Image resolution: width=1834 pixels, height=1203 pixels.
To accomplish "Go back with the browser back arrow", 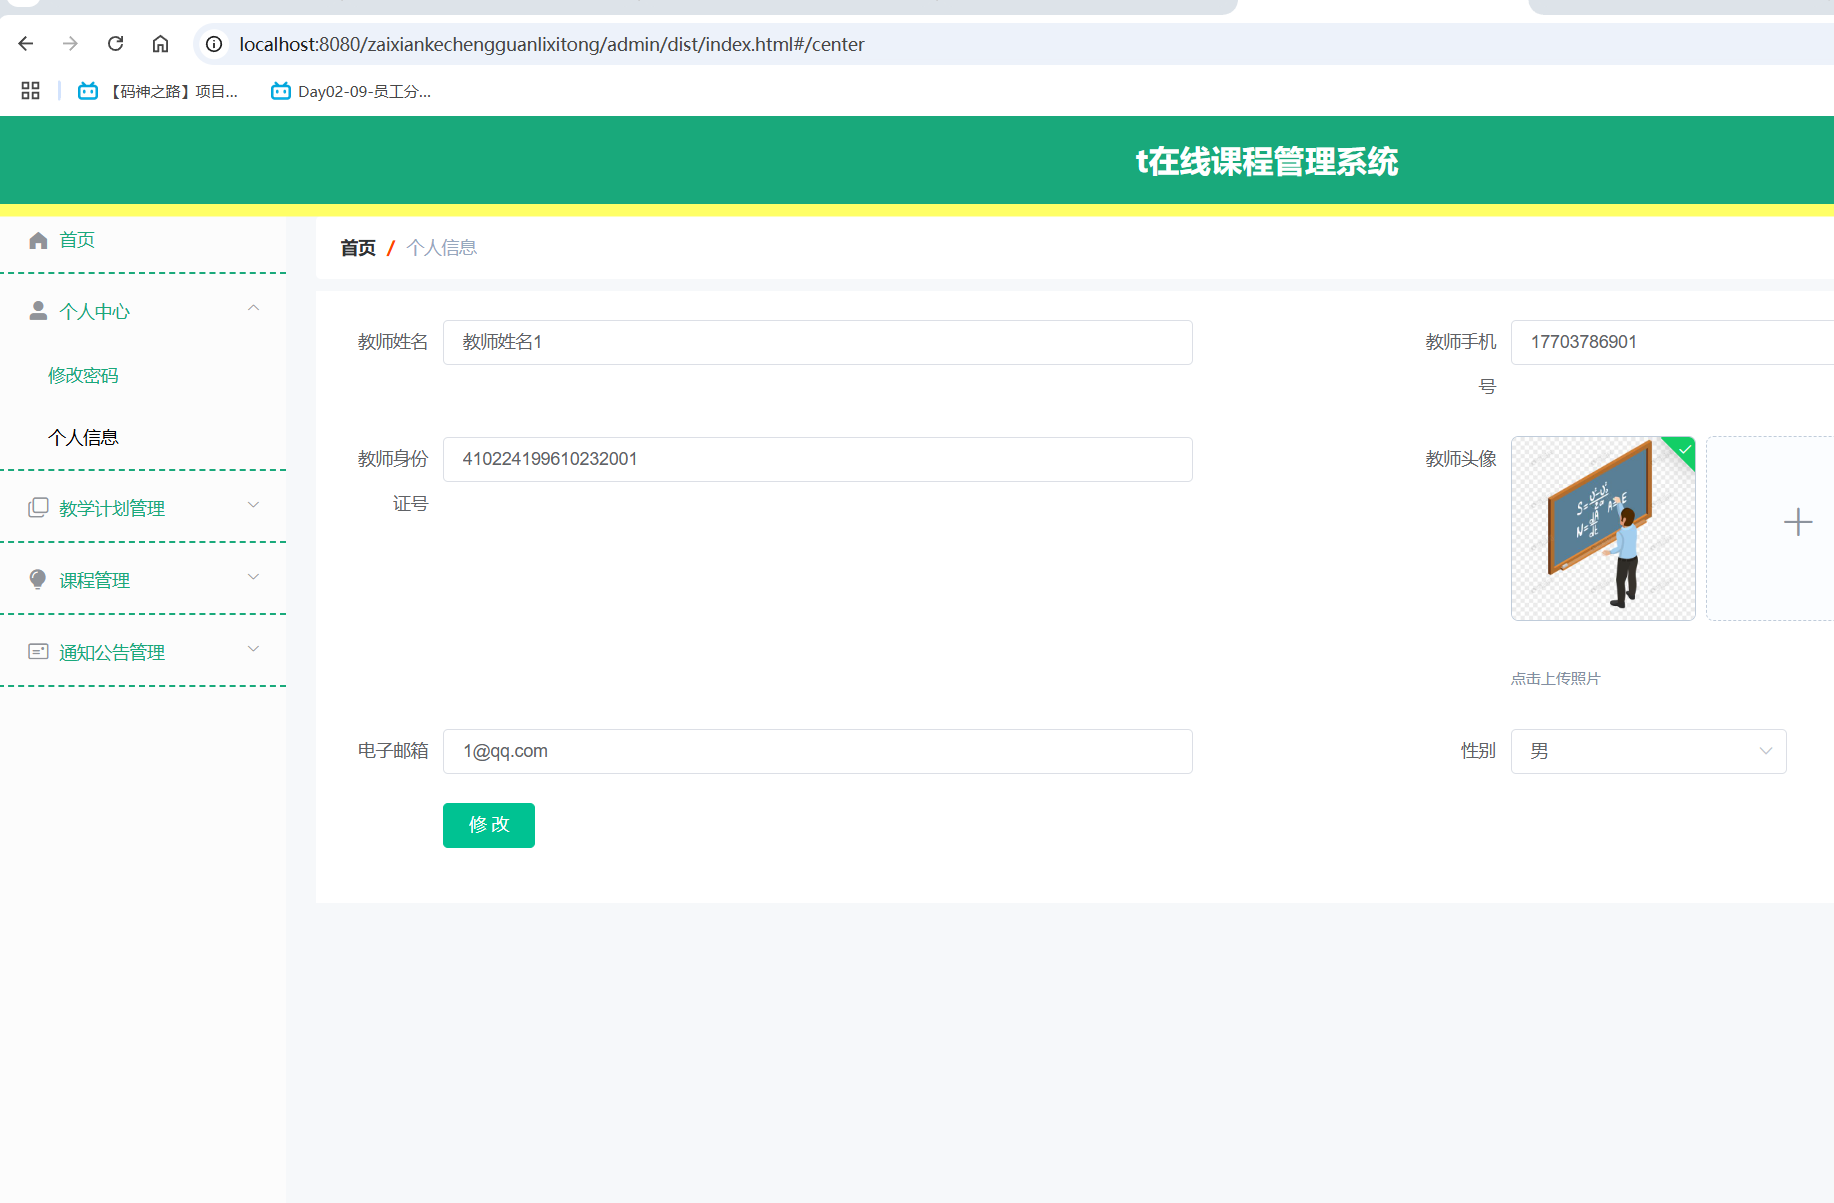I will click(26, 44).
